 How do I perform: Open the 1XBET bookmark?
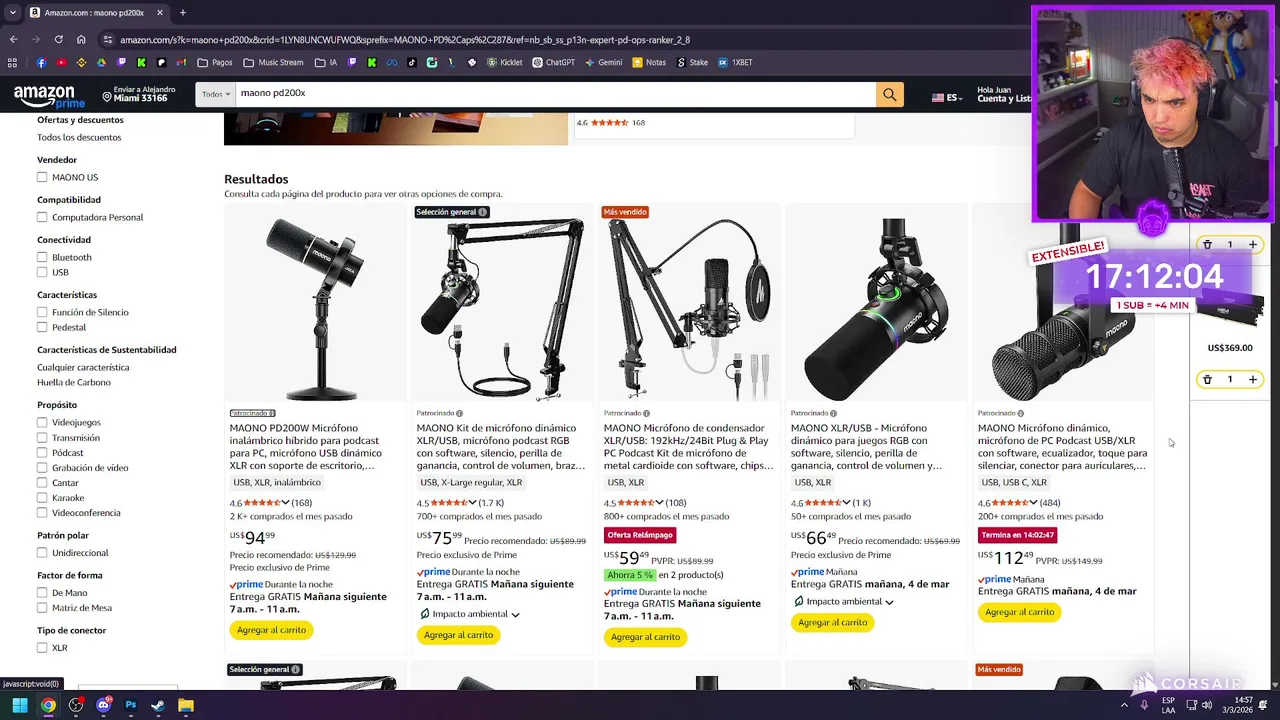coord(735,62)
